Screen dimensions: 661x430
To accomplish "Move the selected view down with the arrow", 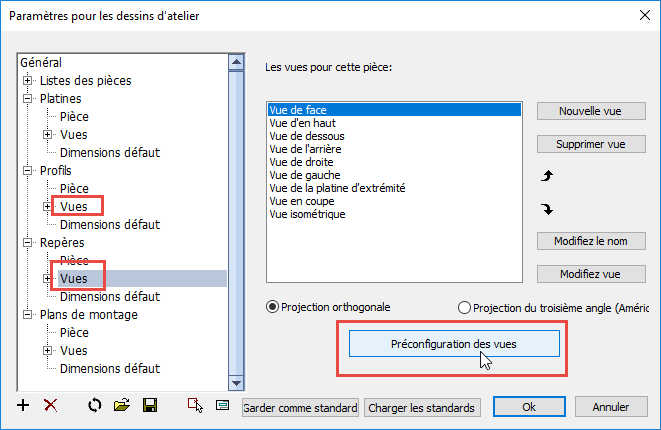I will 547,209.
